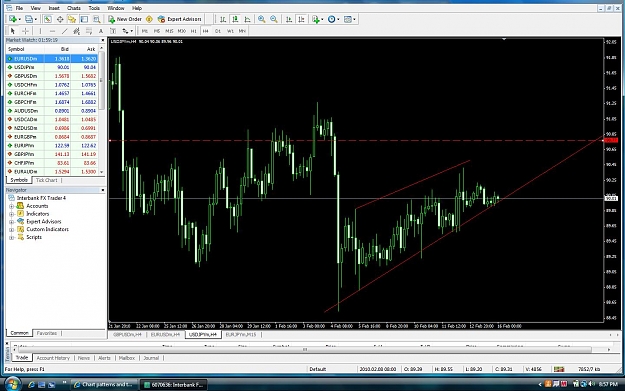625x391 pixels.
Task: Click the New Order button
Action: 125,19
